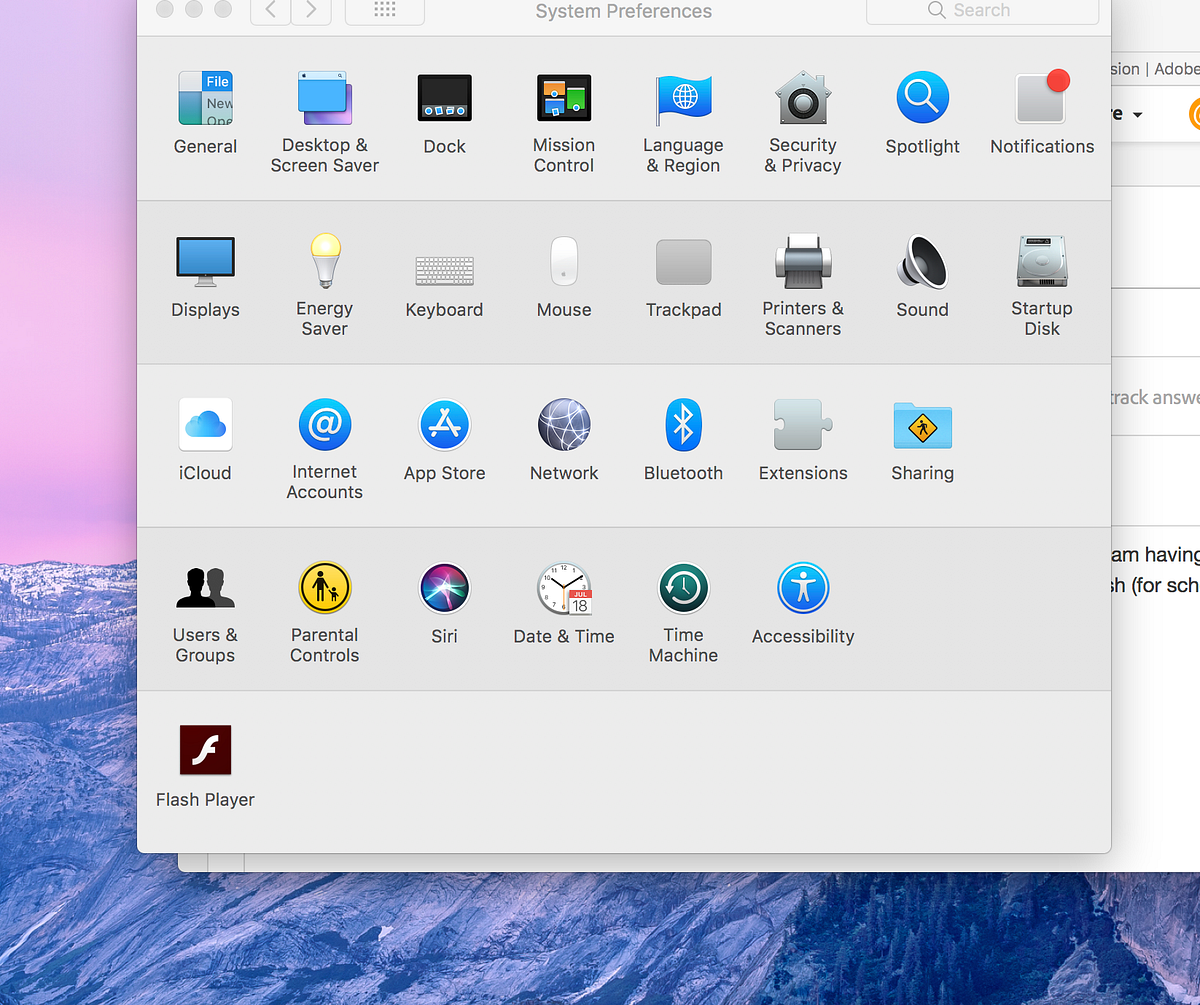This screenshot has height=1005, width=1200.
Task: Click the forward navigation arrow
Action: point(309,10)
